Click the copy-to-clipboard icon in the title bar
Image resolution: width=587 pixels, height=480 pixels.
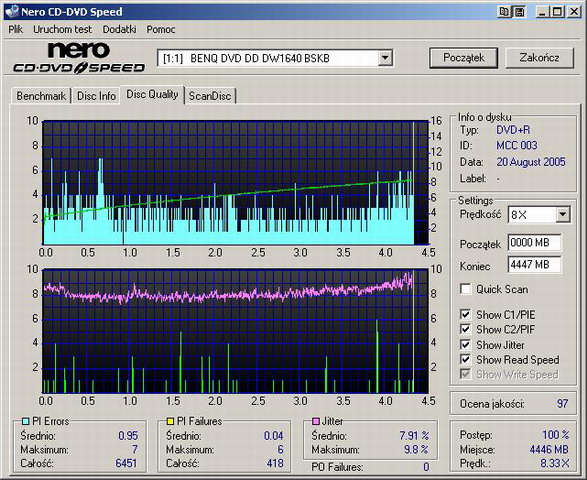(505, 12)
